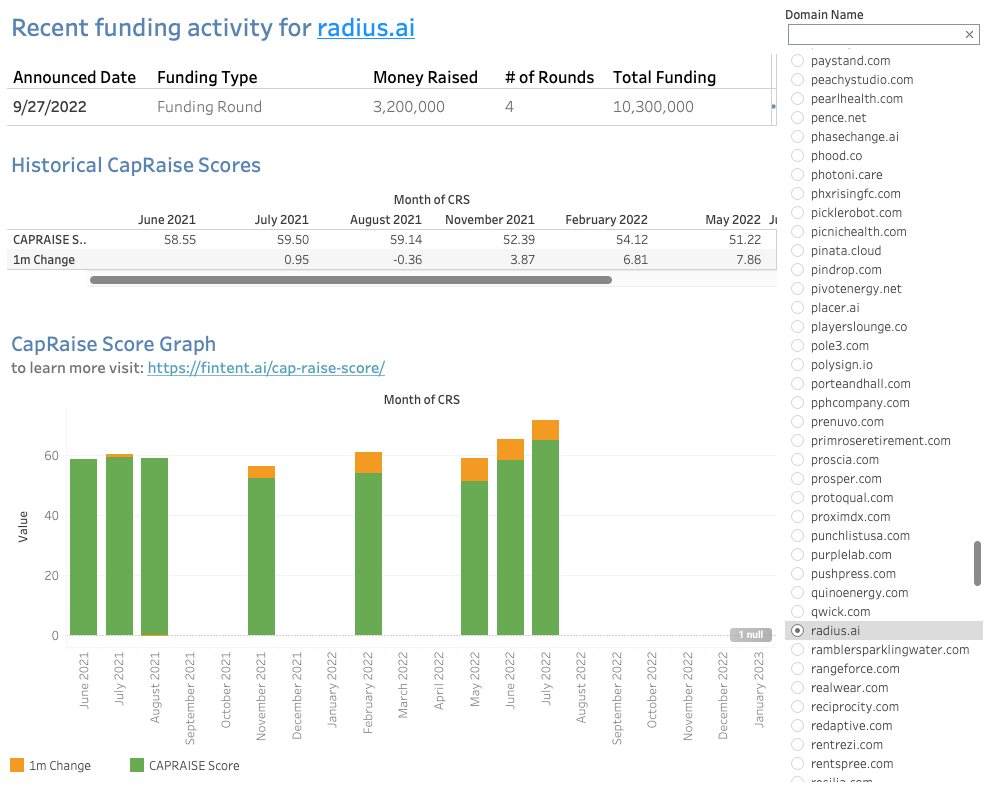Select the qwick.com domain option
Image resolution: width=994 pixels, height=791 pixels.
coord(797,611)
